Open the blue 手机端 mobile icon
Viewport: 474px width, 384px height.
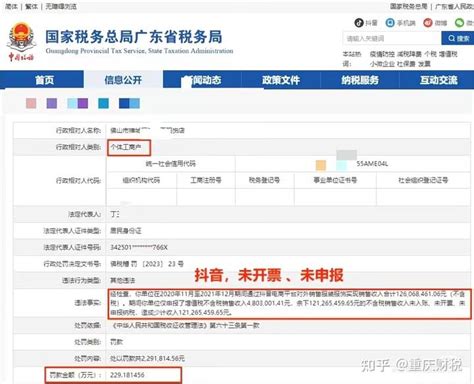pyautogui.click(x=390, y=23)
